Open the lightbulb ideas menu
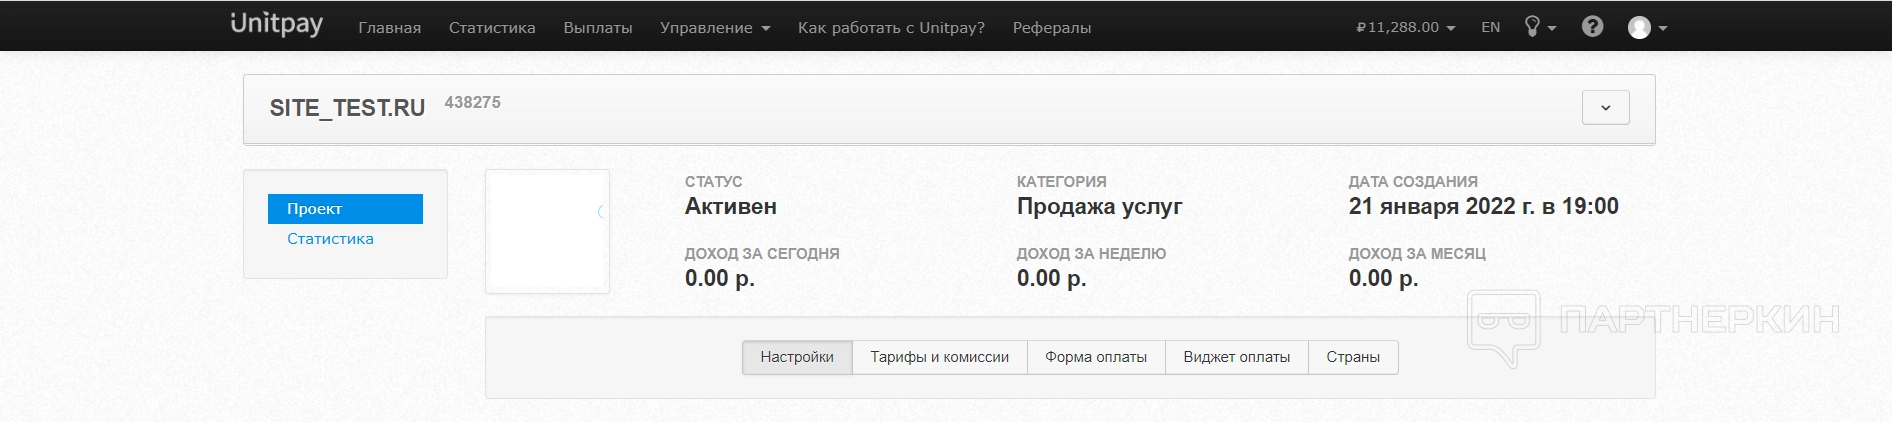The width and height of the screenshot is (1892, 422). (1540, 27)
